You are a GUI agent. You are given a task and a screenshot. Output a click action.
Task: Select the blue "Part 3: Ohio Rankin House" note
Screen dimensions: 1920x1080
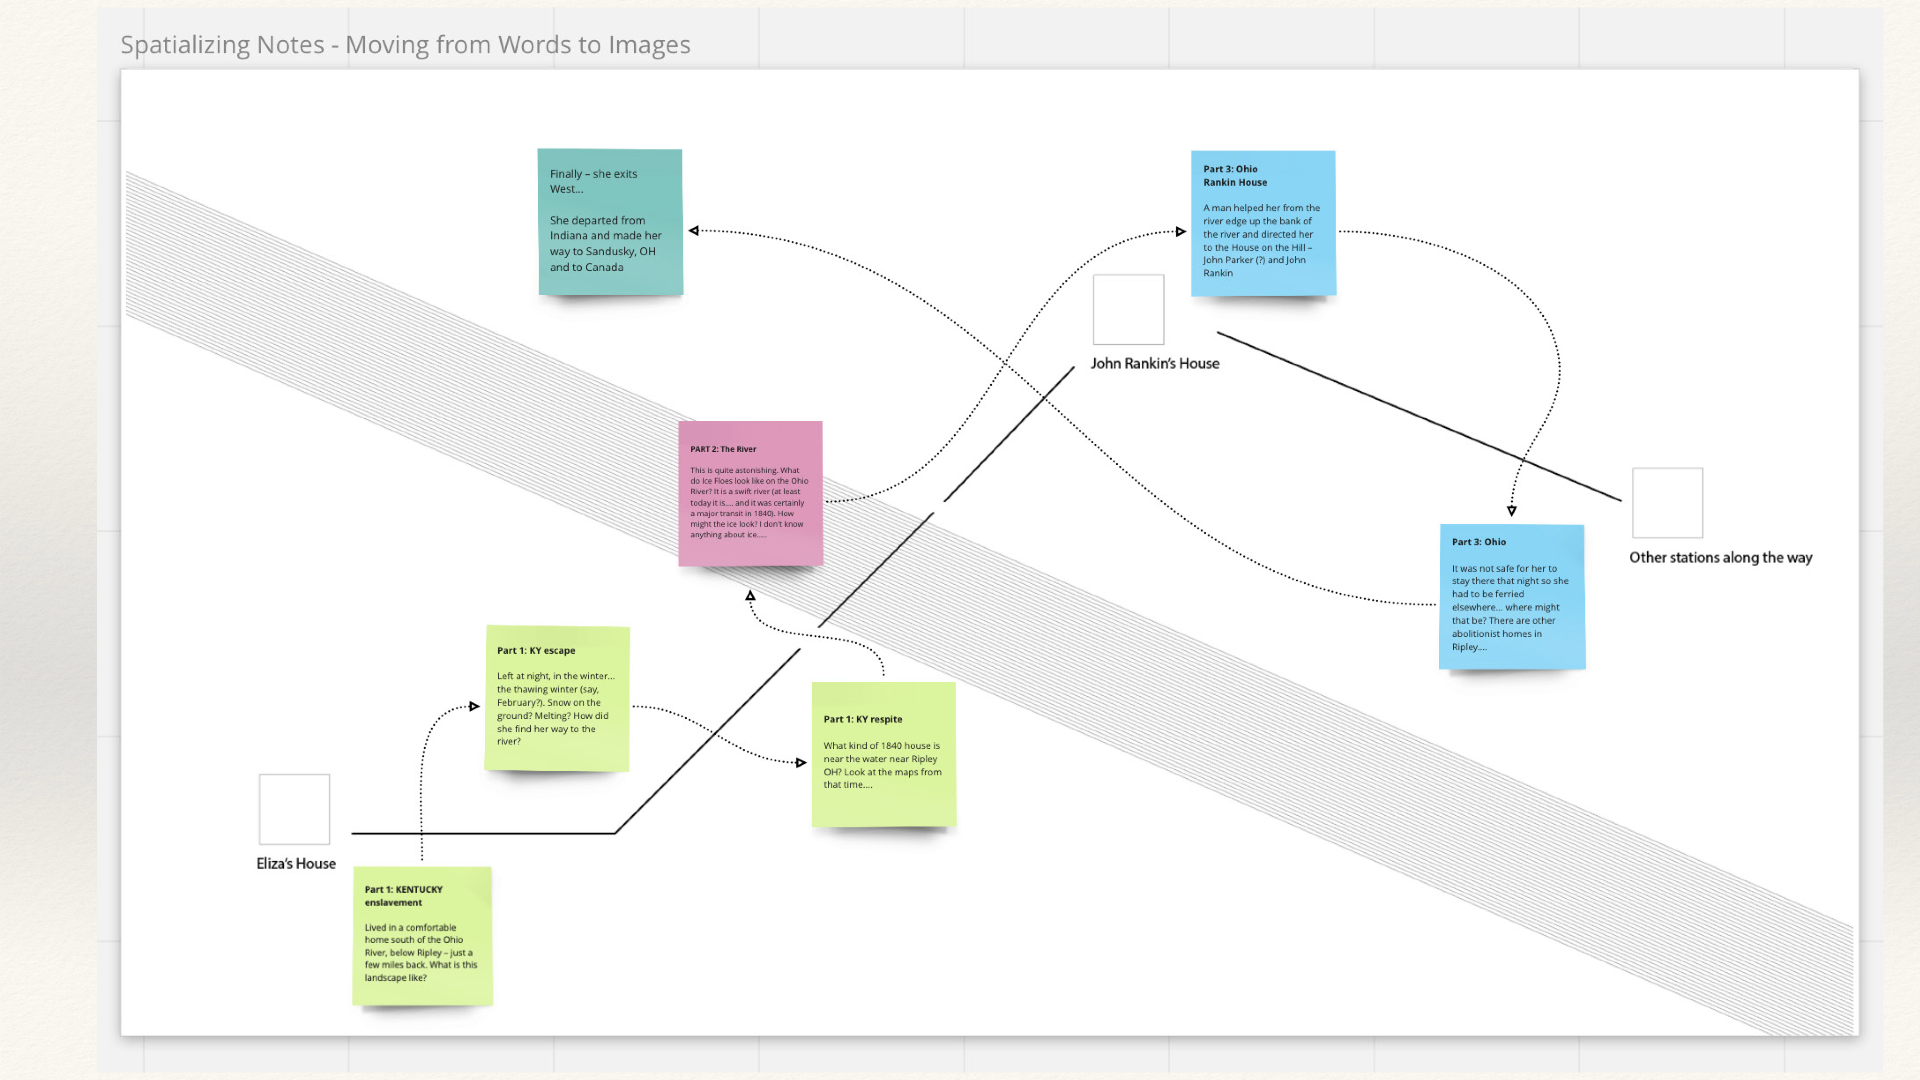[x=1262, y=222]
